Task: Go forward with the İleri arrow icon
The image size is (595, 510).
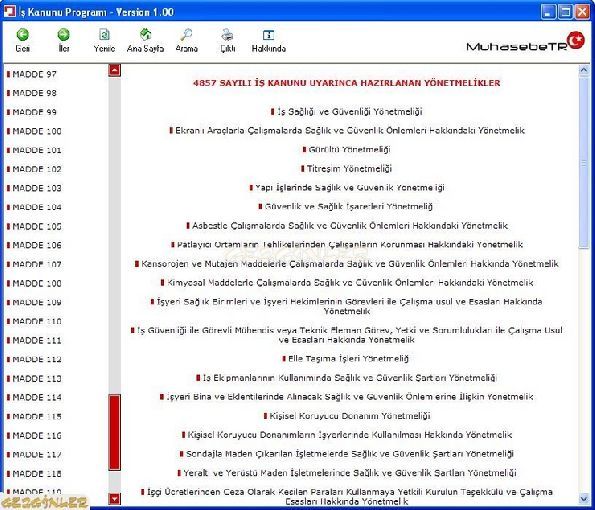Action: tap(63, 35)
